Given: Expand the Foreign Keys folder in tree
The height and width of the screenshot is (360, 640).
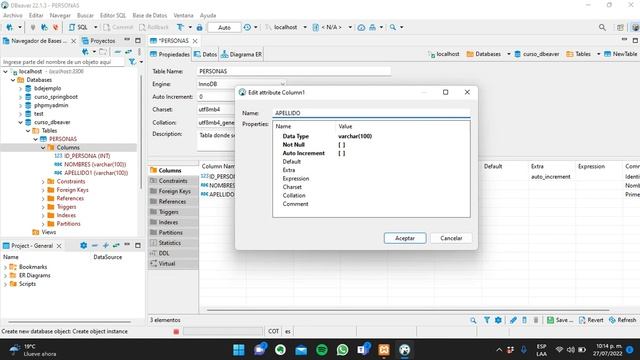Looking at the screenshot, I should [x=43, y=190].
